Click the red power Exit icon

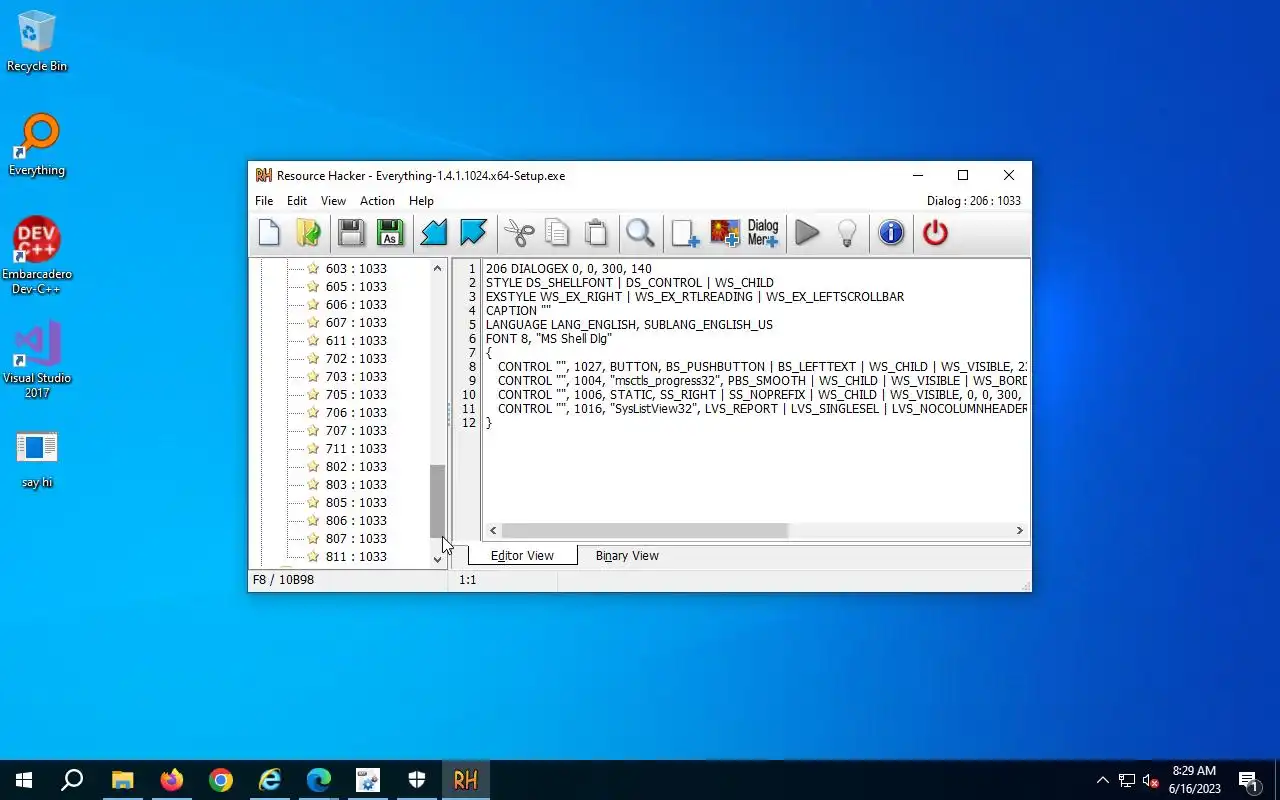click(x=935, y=233)
